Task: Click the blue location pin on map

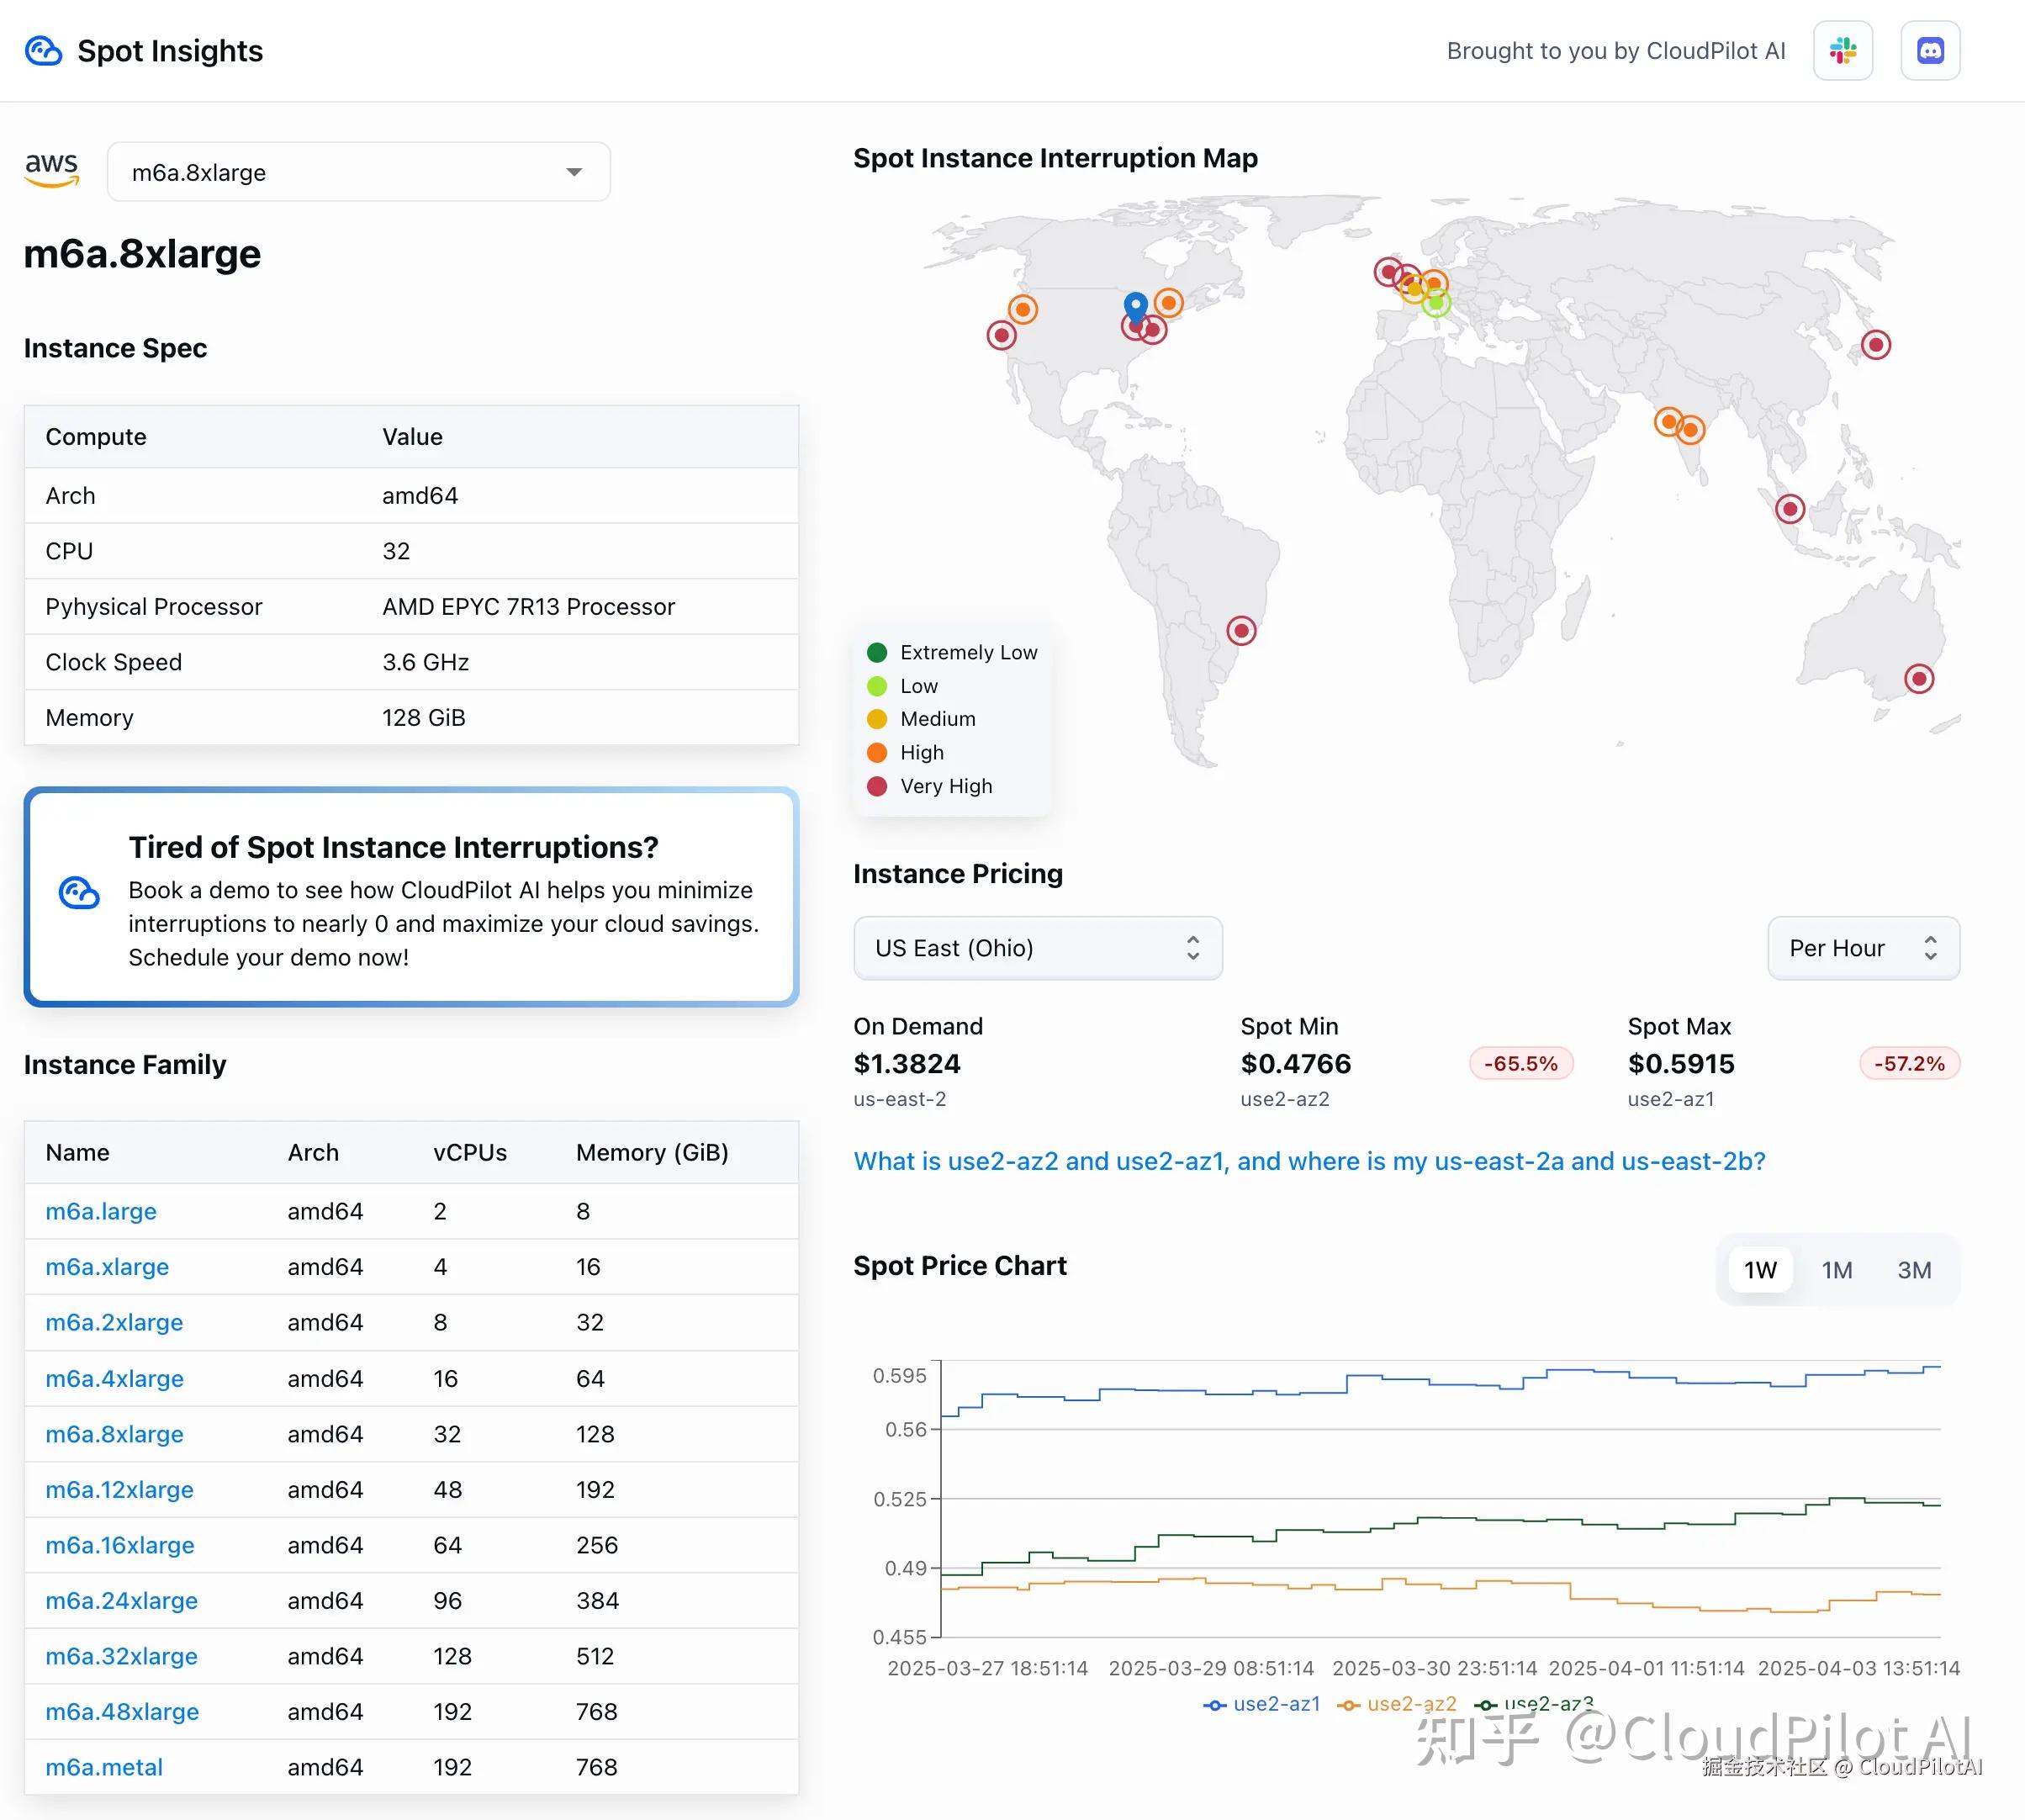Action: point(1135,306)
